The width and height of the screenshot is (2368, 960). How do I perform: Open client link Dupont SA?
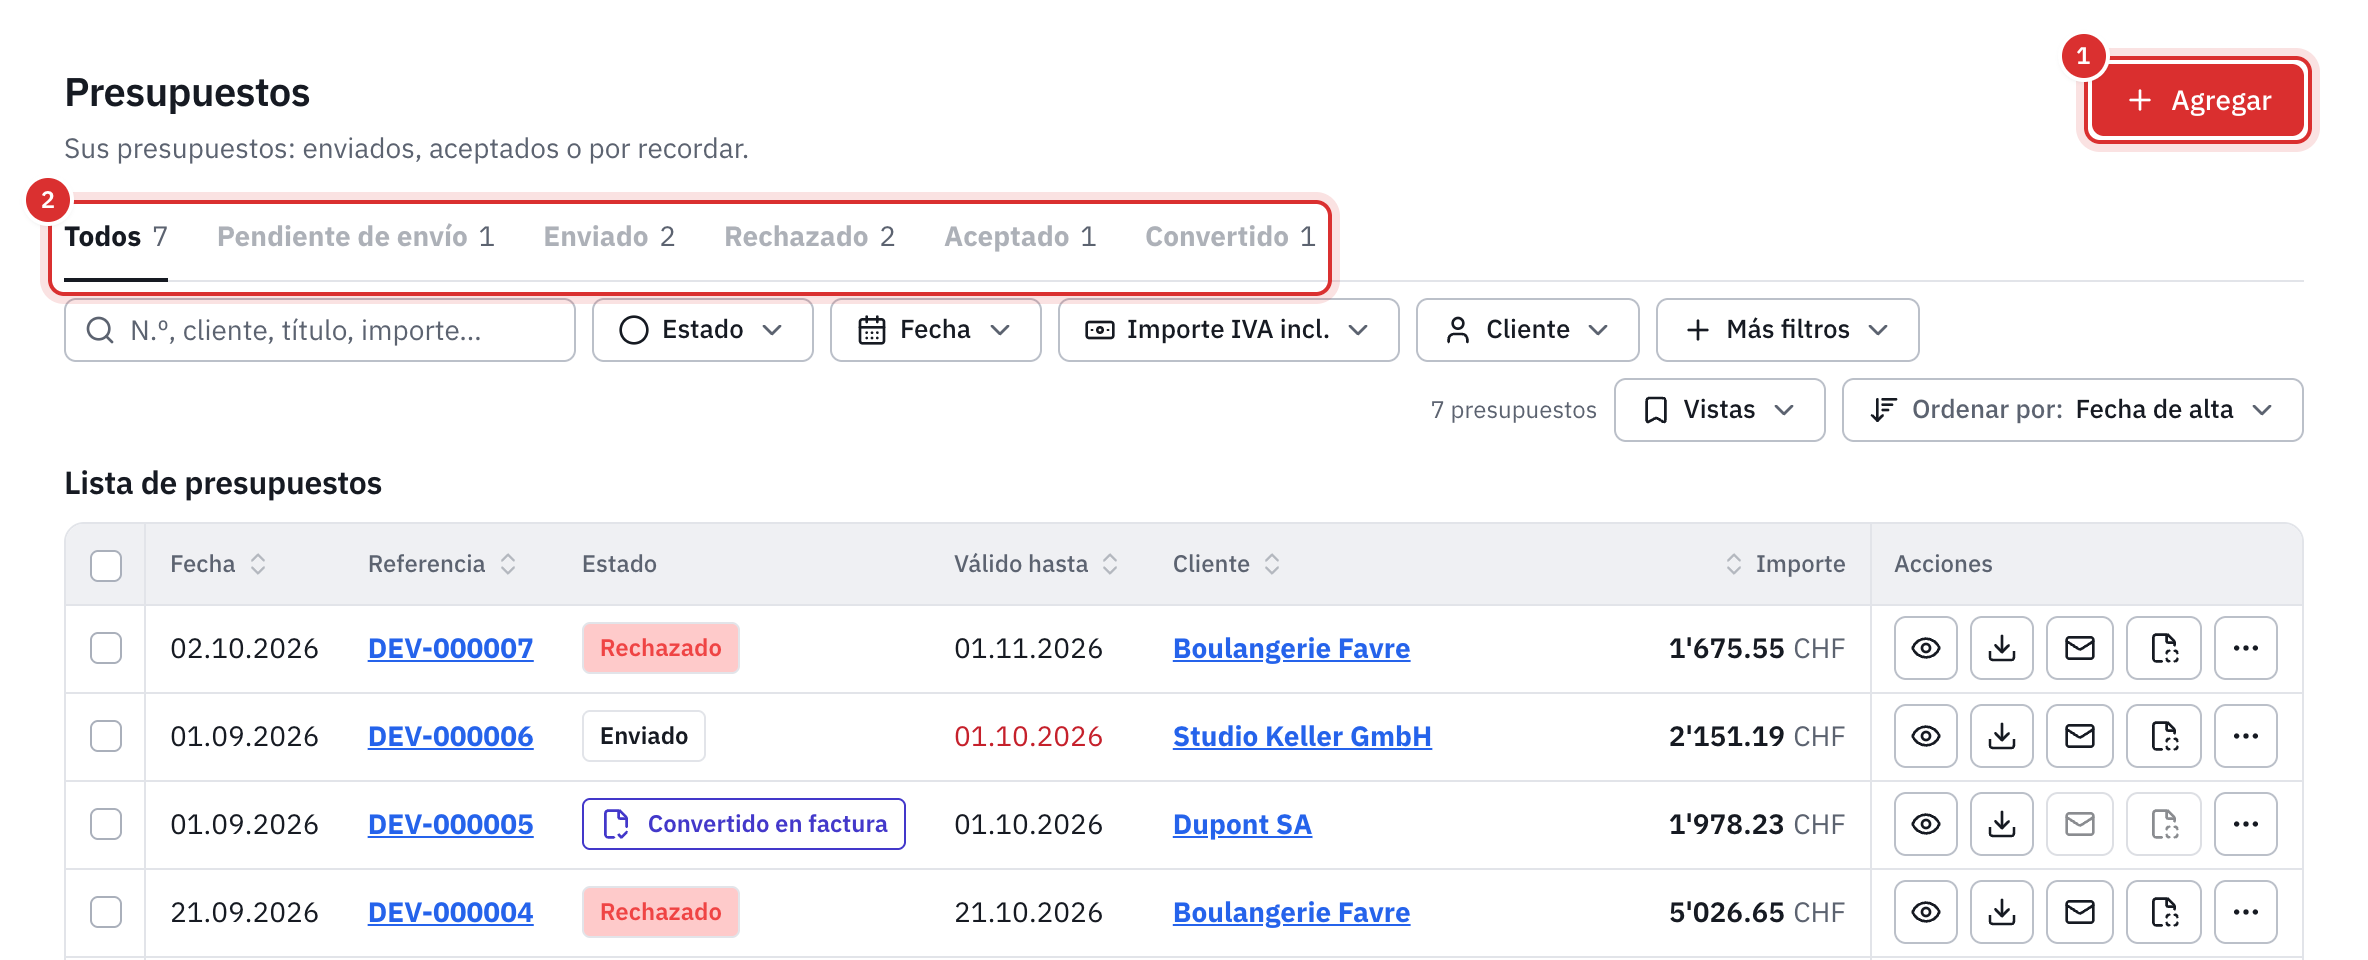pyautogui.click(x=1242, y=825)
